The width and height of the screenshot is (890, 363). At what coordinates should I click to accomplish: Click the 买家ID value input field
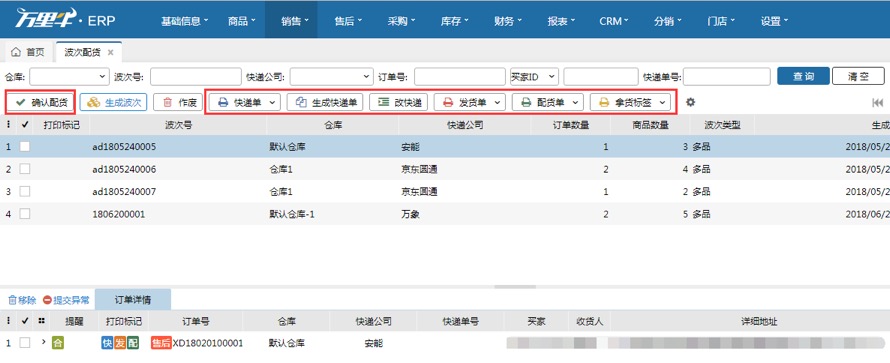[601, 77]
